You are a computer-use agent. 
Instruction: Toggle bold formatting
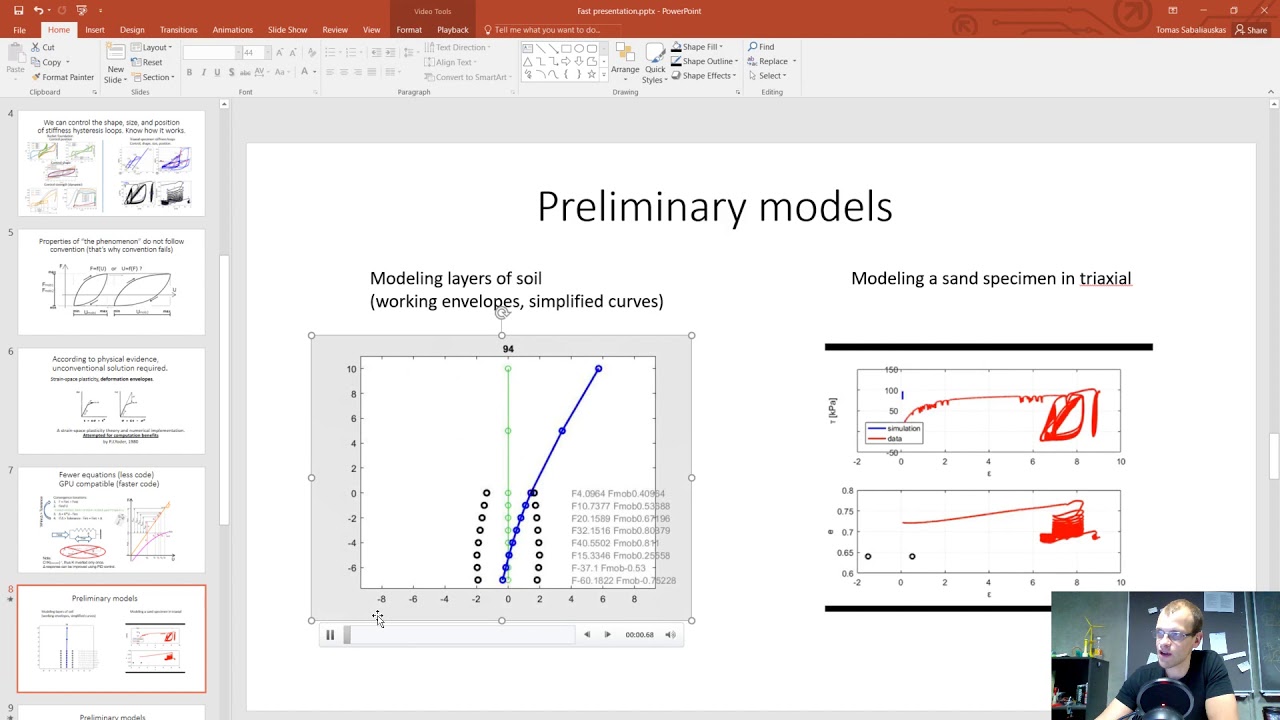[x=189, y=72]
